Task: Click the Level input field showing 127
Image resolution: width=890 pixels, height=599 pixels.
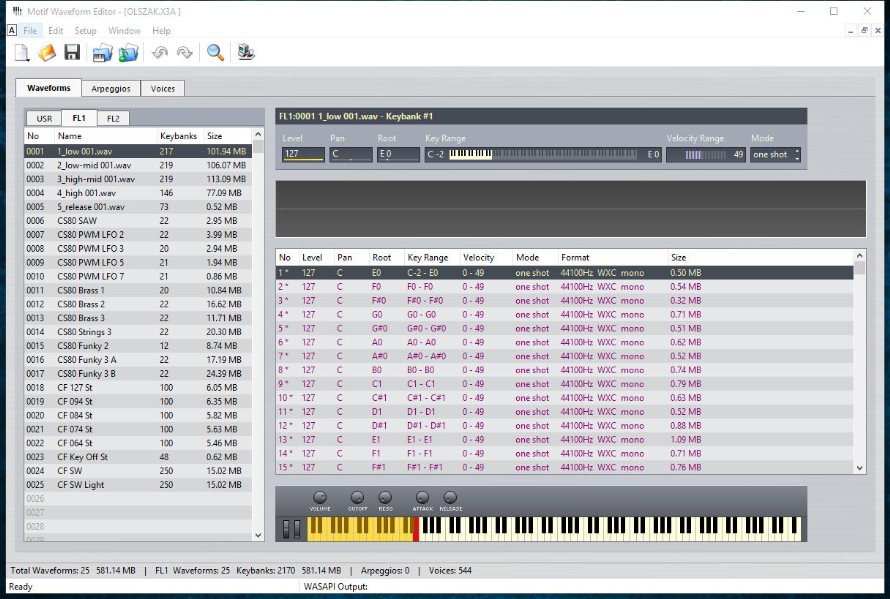Action: pos(303,154)
